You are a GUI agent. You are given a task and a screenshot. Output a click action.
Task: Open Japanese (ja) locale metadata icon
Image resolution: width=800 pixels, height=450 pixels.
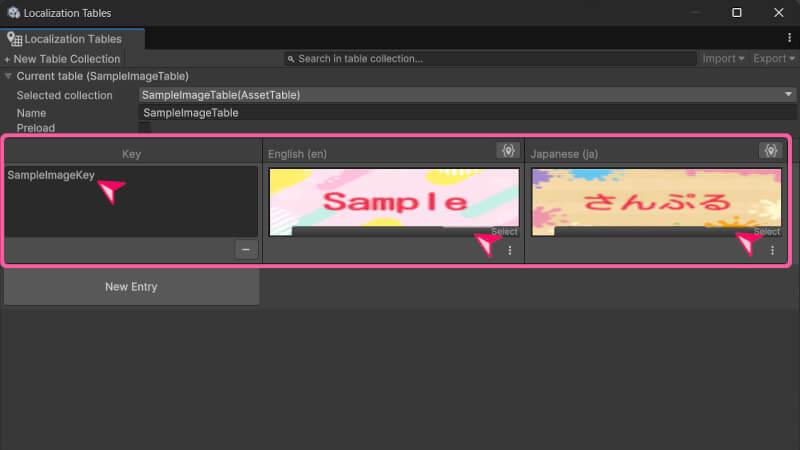(x=770, y=150)
